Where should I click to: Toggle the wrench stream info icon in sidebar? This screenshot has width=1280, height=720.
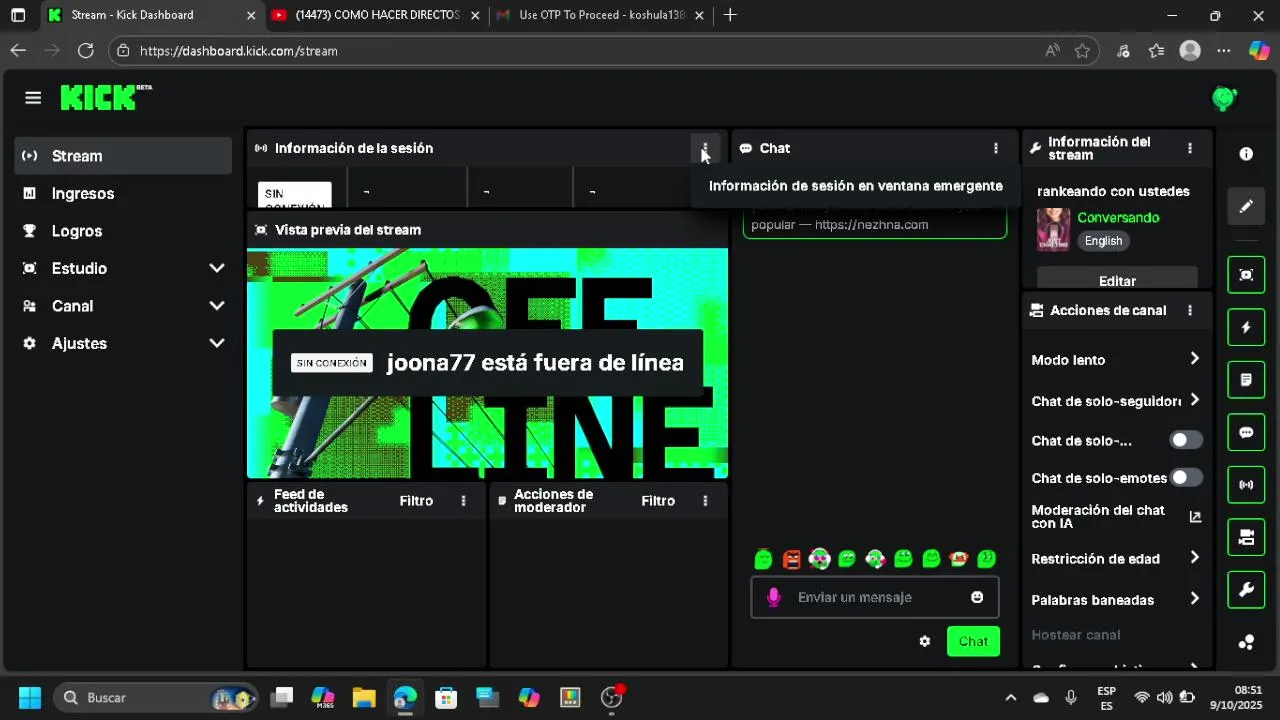(x=1246, y=590)
